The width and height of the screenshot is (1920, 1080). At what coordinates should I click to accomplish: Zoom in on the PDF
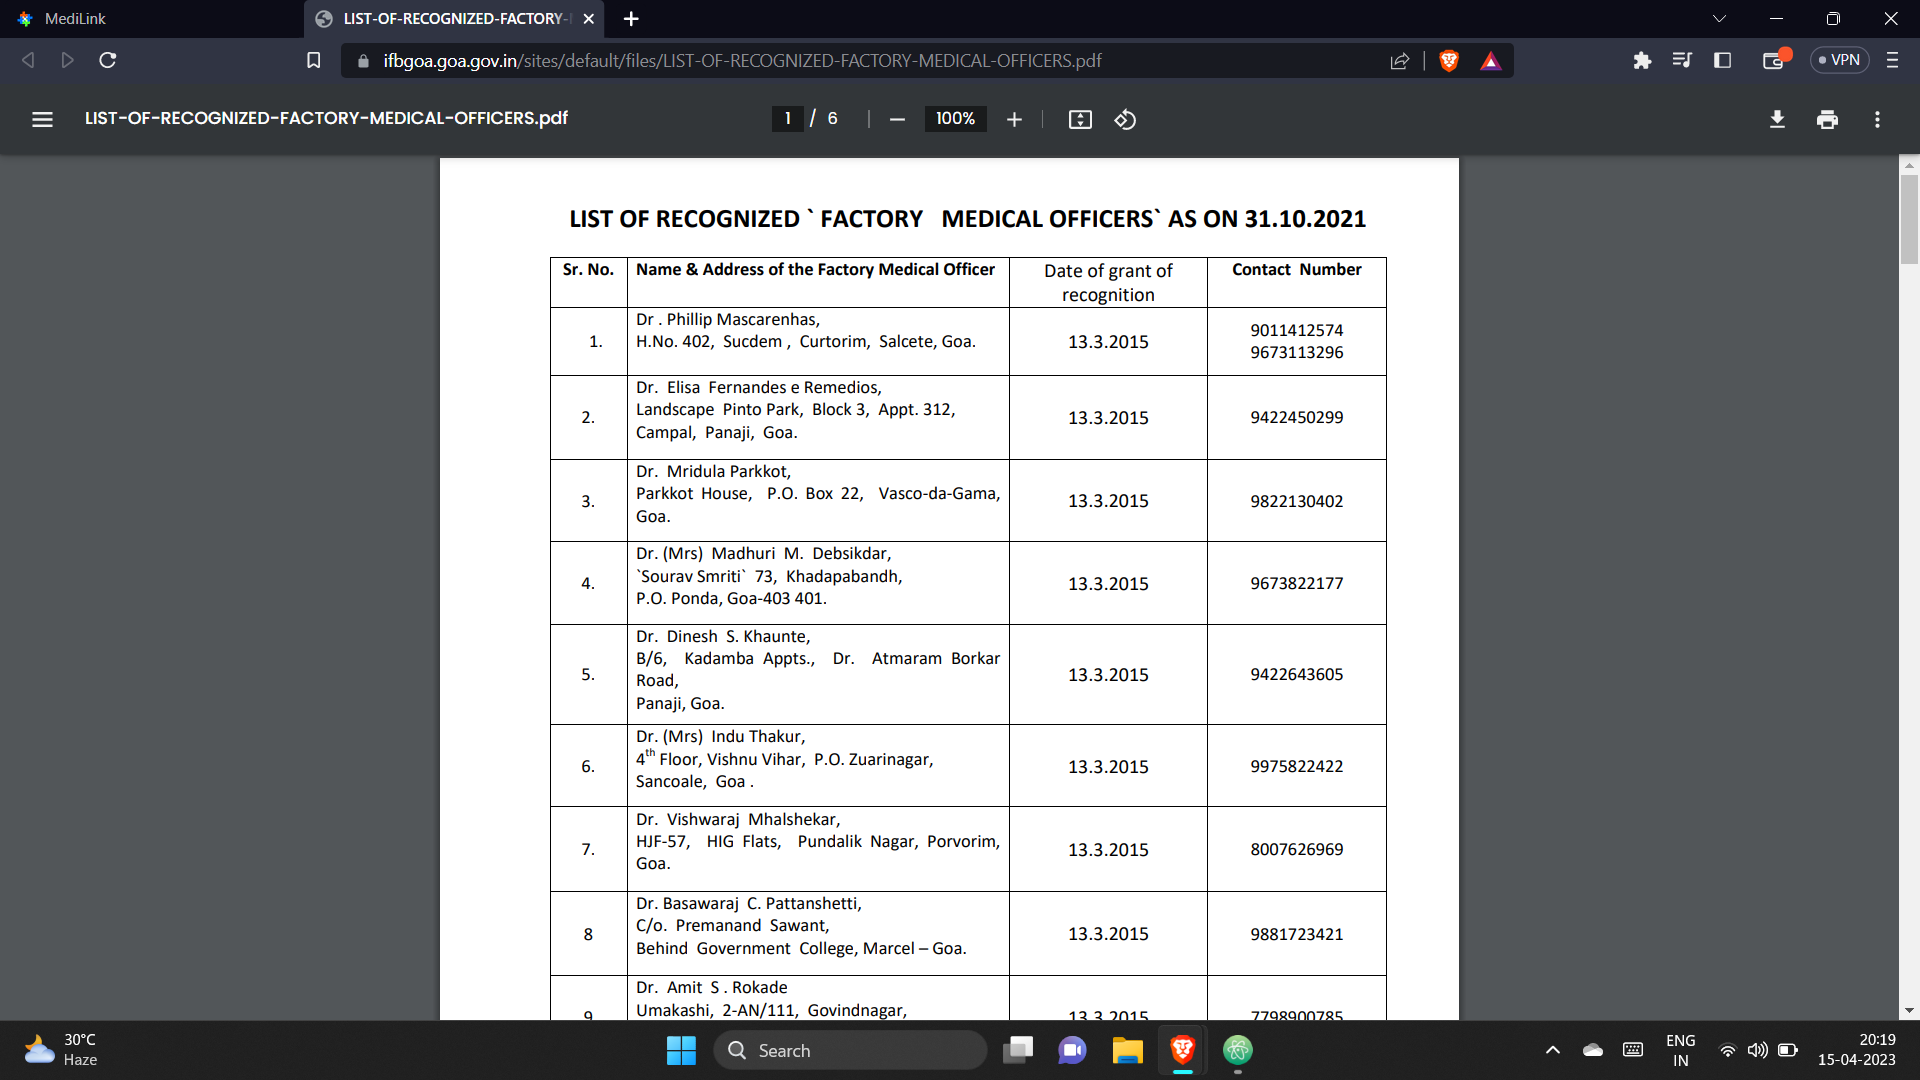coord(1014,119)
